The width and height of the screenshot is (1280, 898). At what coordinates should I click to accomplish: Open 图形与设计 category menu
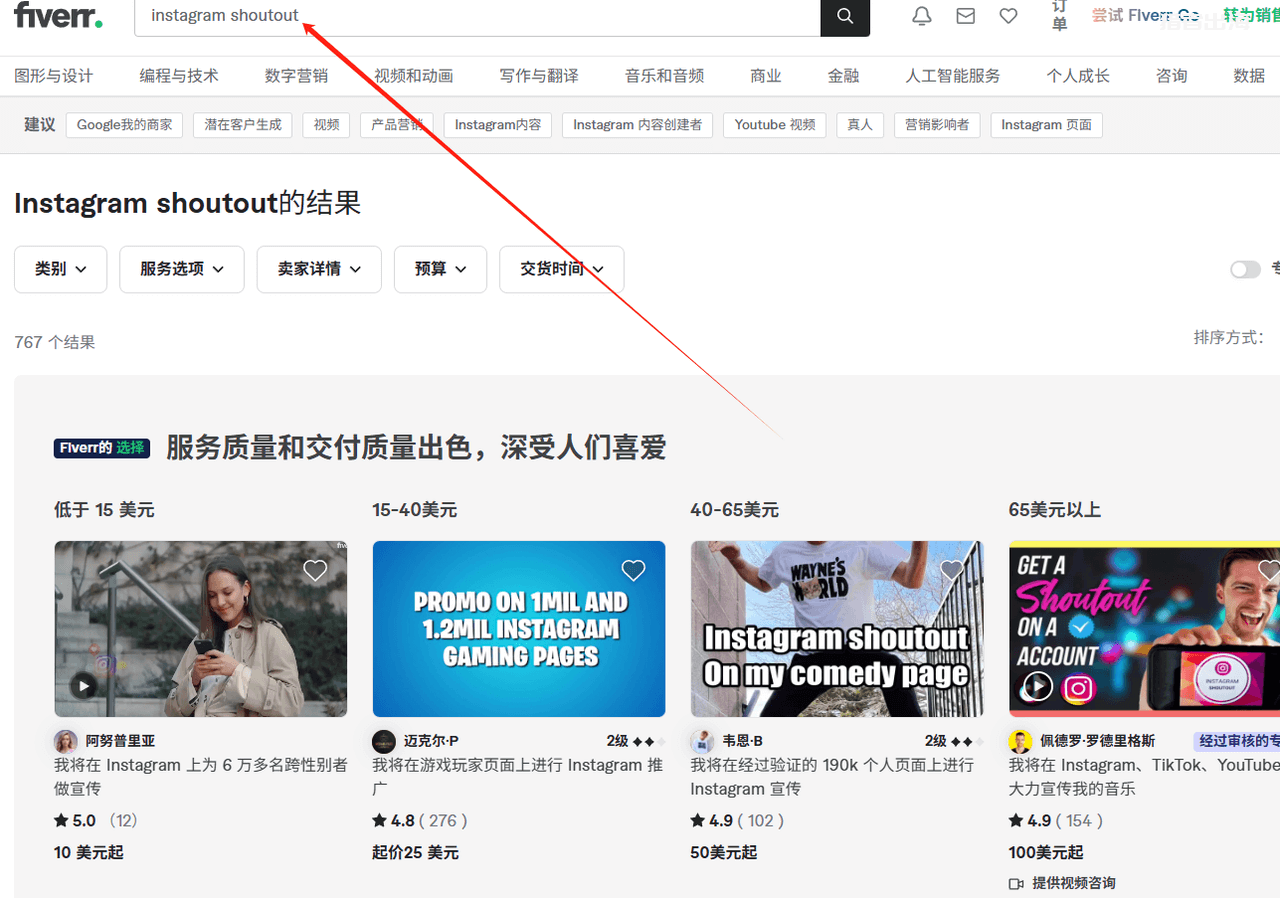pos(54,76)
